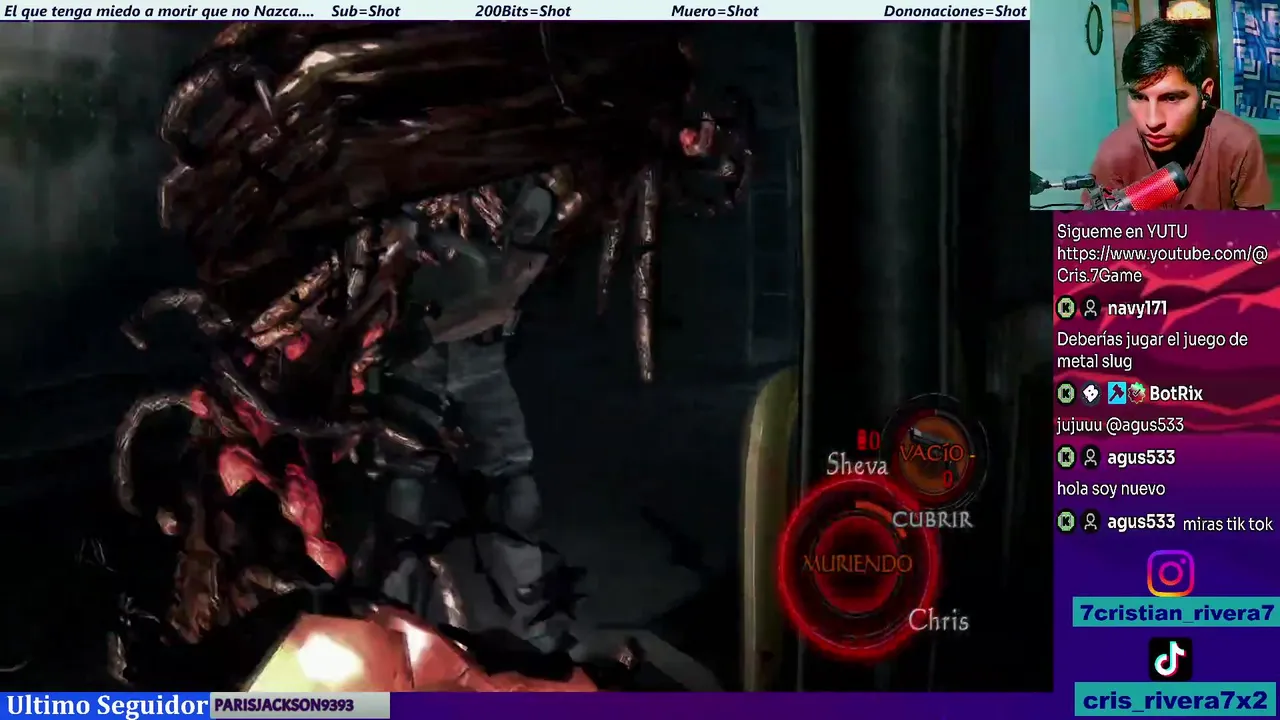Click the cris_rivera7x2 TikTok handle
The height and width of the screenshot is (720, 1280).
click(x=1175, y=700)
